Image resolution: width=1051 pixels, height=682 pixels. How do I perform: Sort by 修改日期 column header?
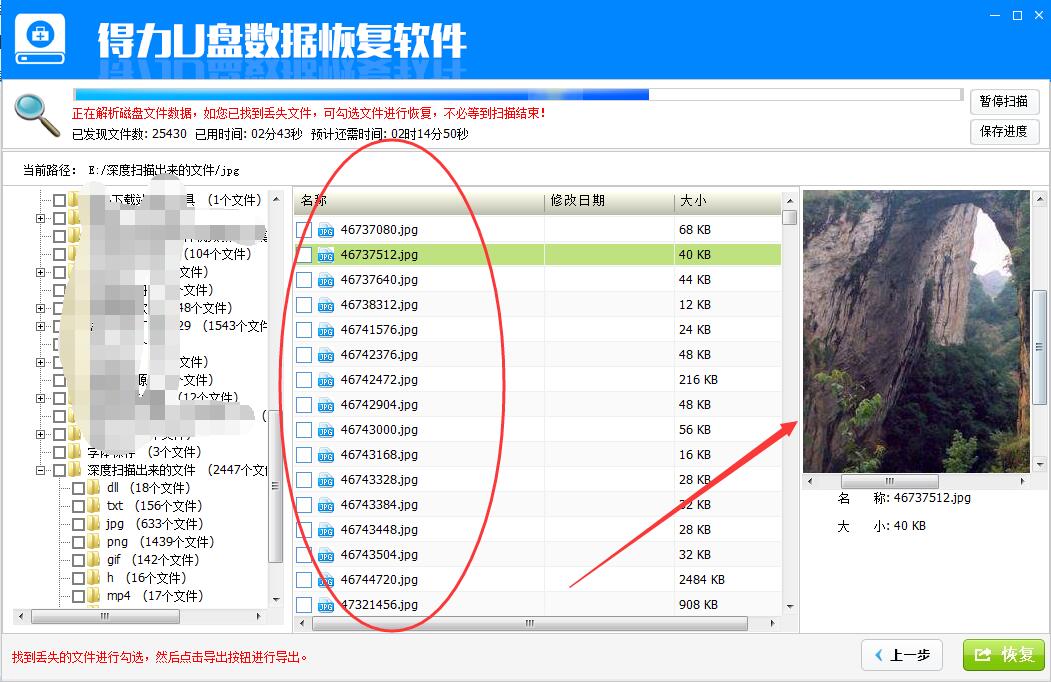[609, 201]
